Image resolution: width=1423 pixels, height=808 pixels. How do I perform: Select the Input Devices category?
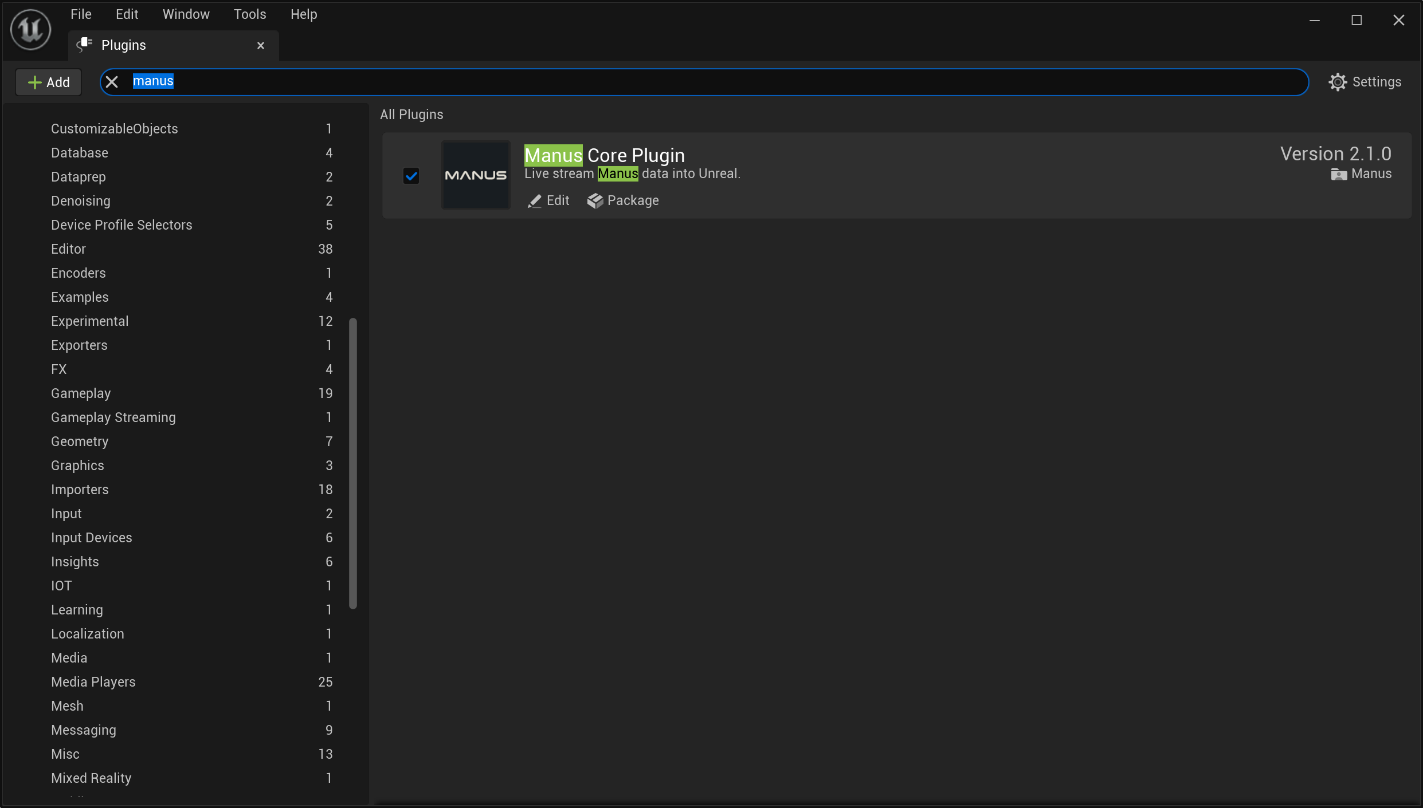[x=91, y=538]
